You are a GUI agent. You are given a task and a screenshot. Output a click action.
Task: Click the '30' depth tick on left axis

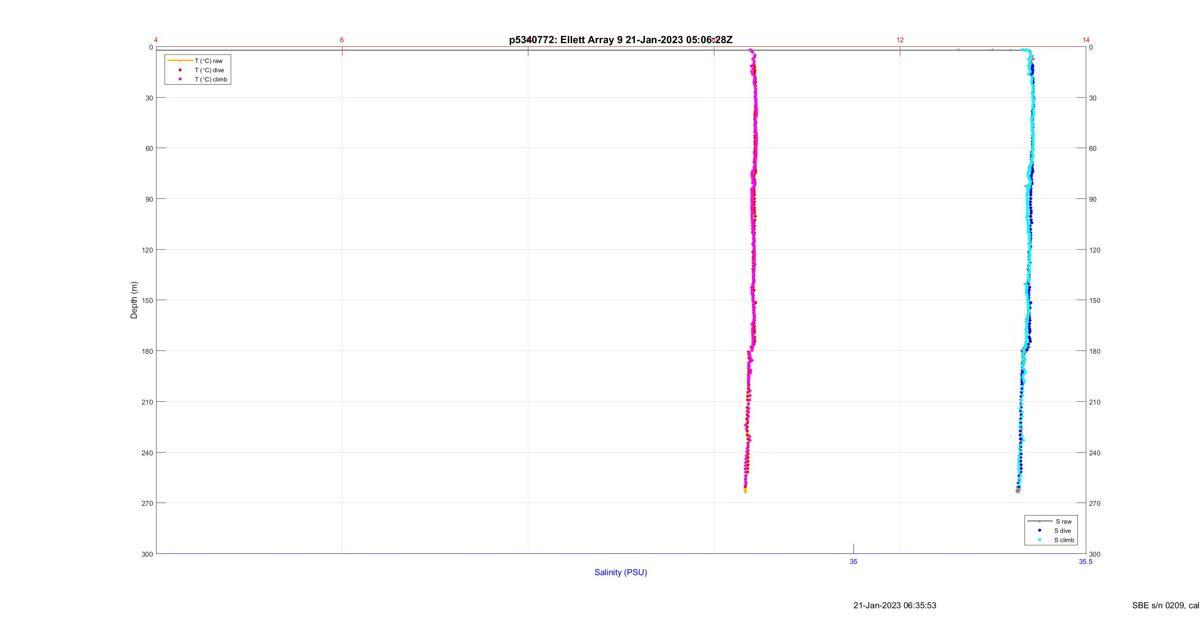click(149, 98)
